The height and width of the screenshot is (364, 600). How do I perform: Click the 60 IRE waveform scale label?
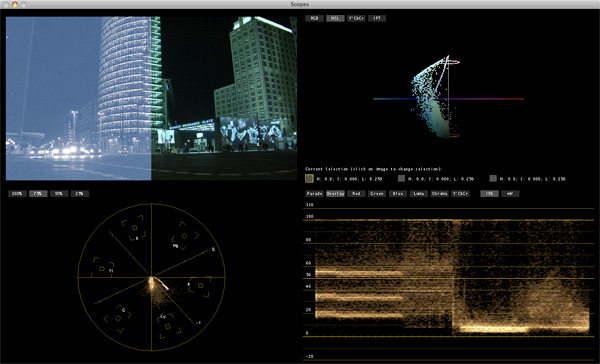308,263
